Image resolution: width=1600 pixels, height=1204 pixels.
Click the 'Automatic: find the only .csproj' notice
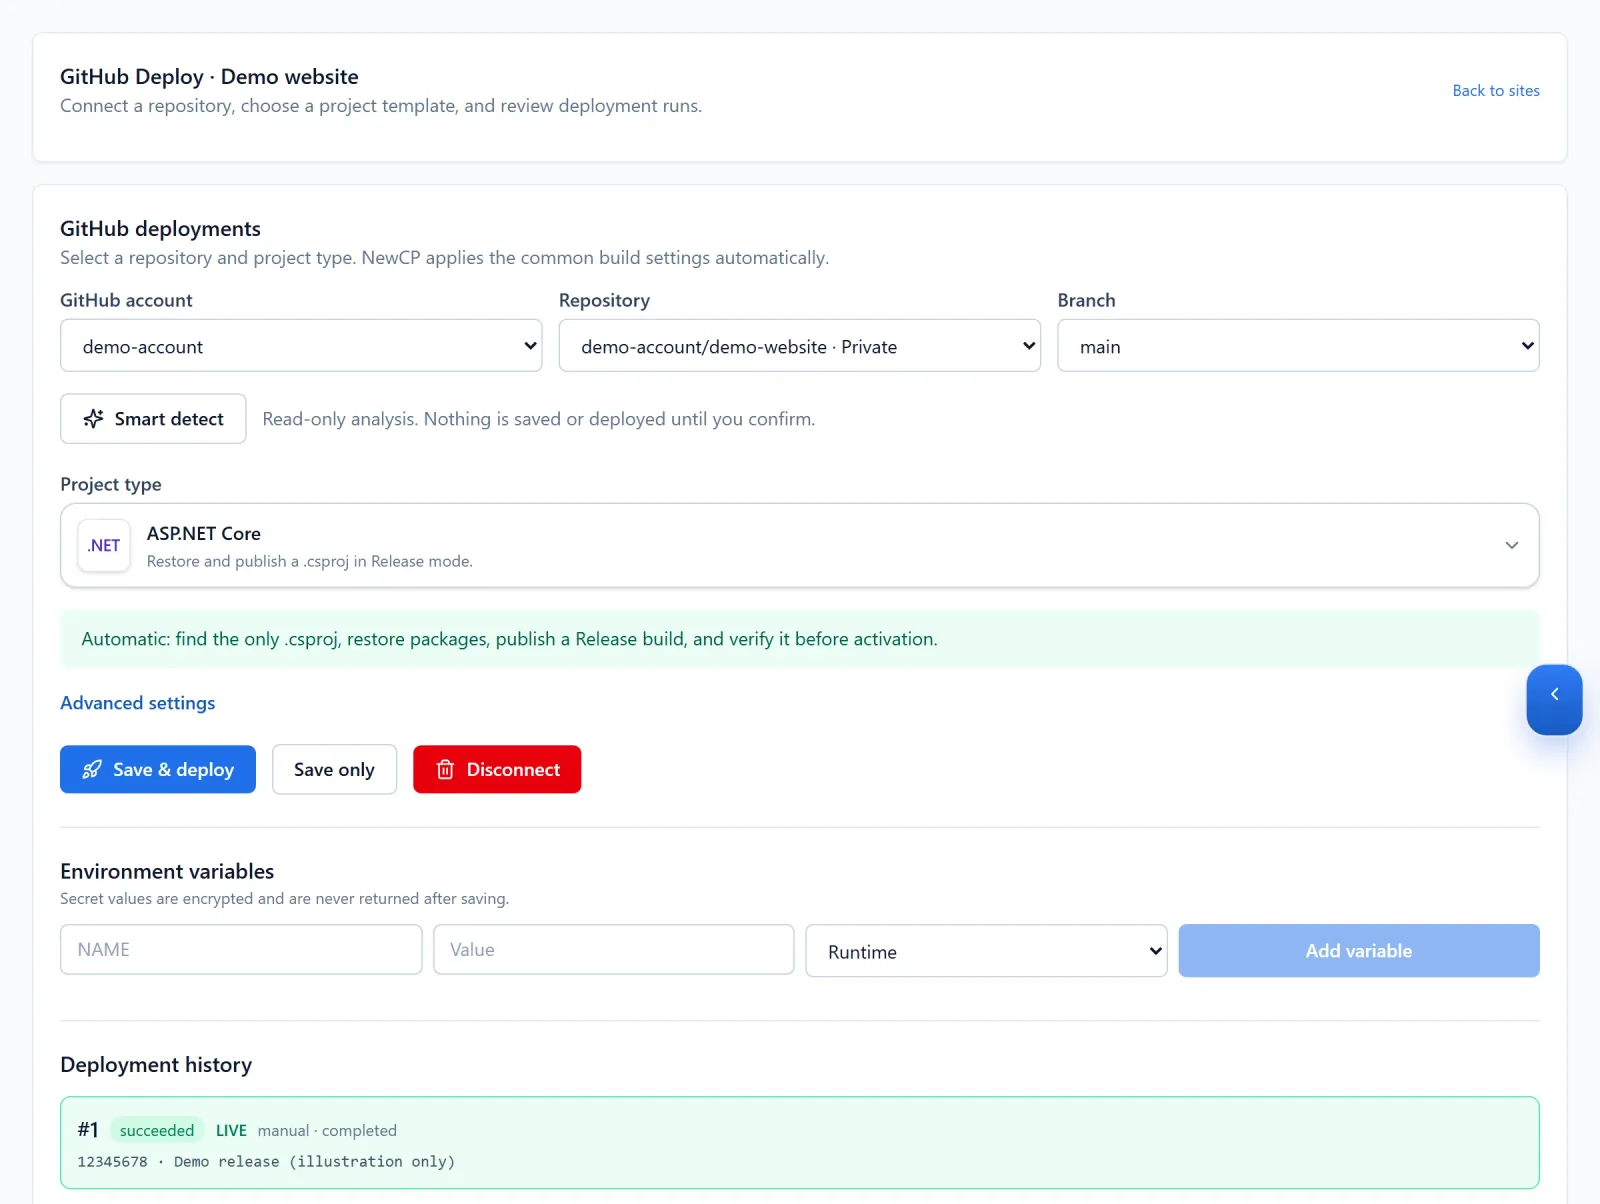coord(800,639)
